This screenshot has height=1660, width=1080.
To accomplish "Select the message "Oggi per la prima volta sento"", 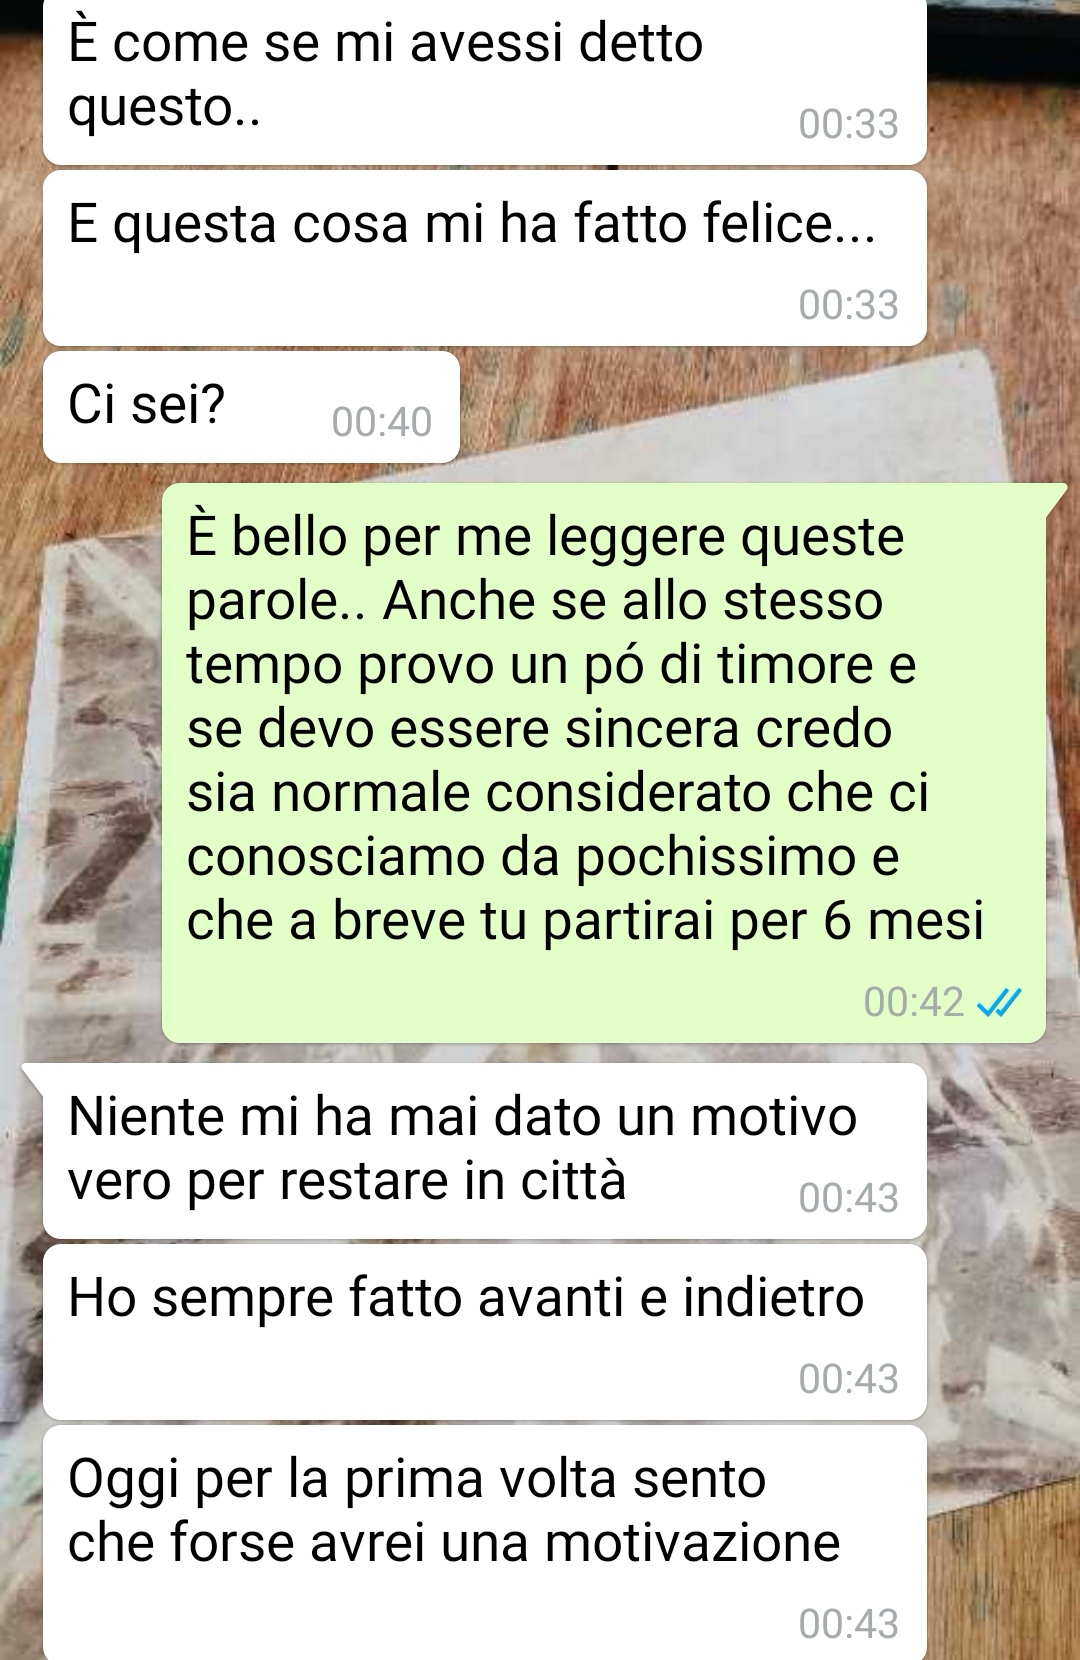I will click(x=485, y=1543).
